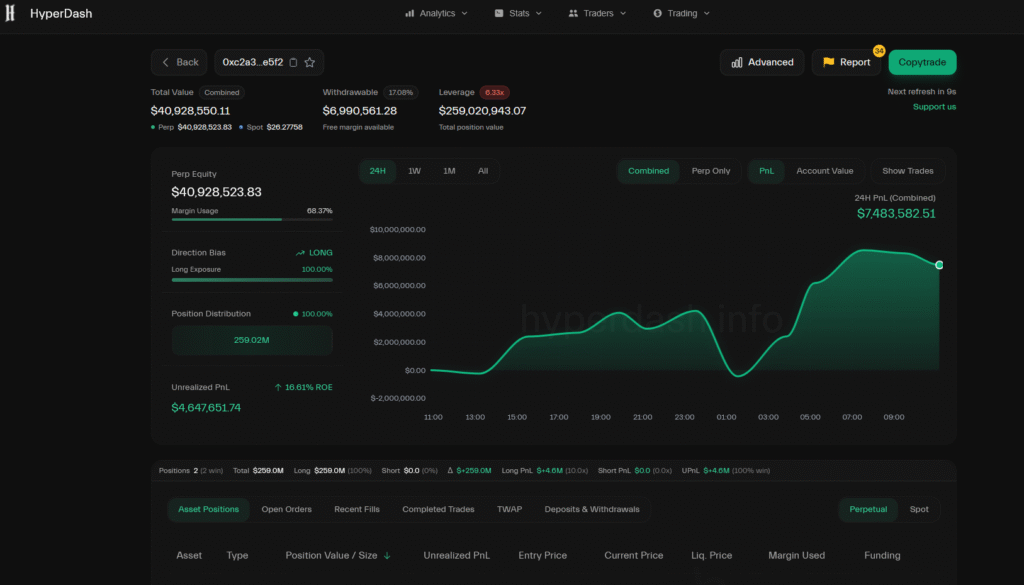Switch chart to Perp Only mode
Viewport: 1024px width, 585px height.
[711, 171]
